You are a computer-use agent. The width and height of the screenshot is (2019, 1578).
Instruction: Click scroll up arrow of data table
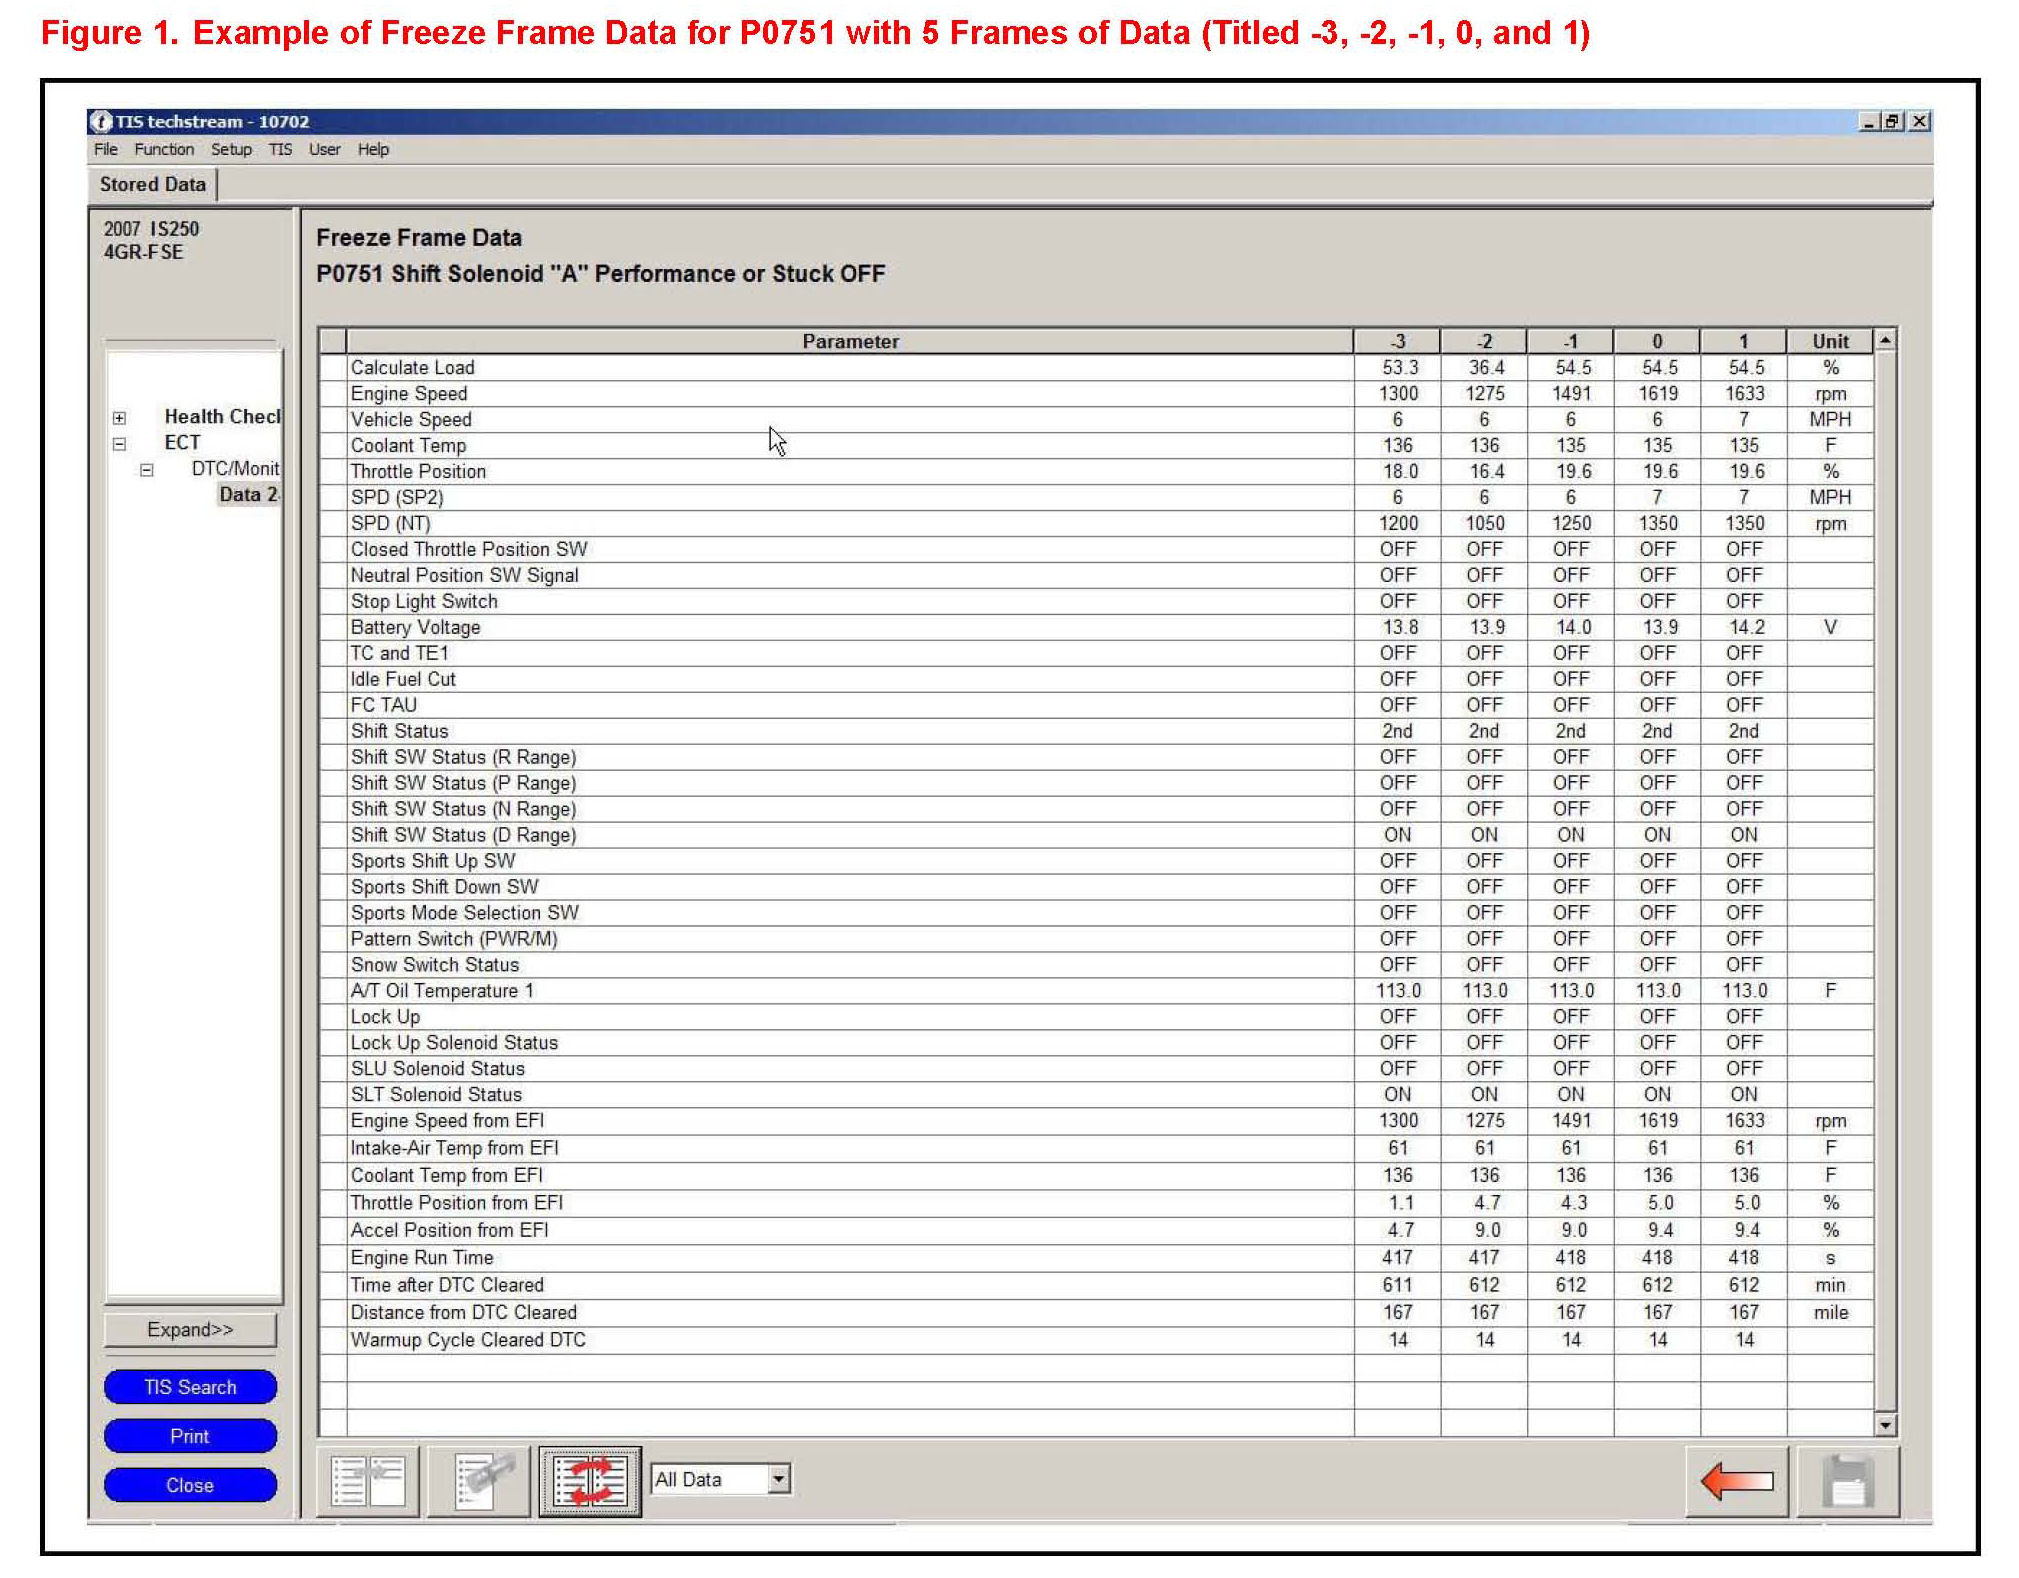1885,341
